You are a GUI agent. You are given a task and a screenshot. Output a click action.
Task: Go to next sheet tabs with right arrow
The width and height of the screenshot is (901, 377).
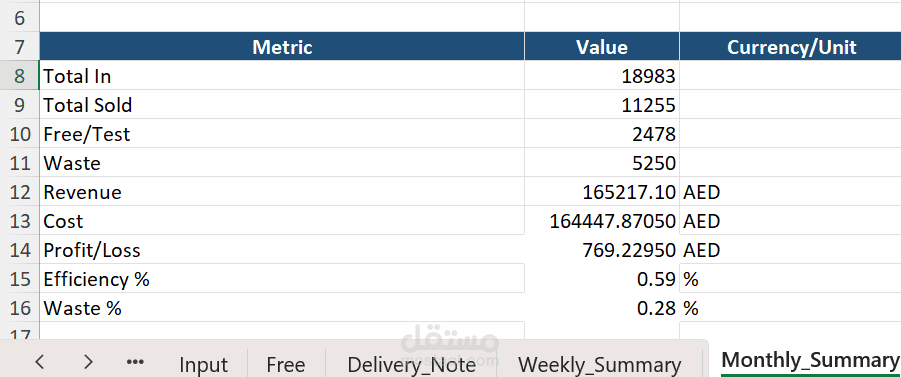click(87, 361)
